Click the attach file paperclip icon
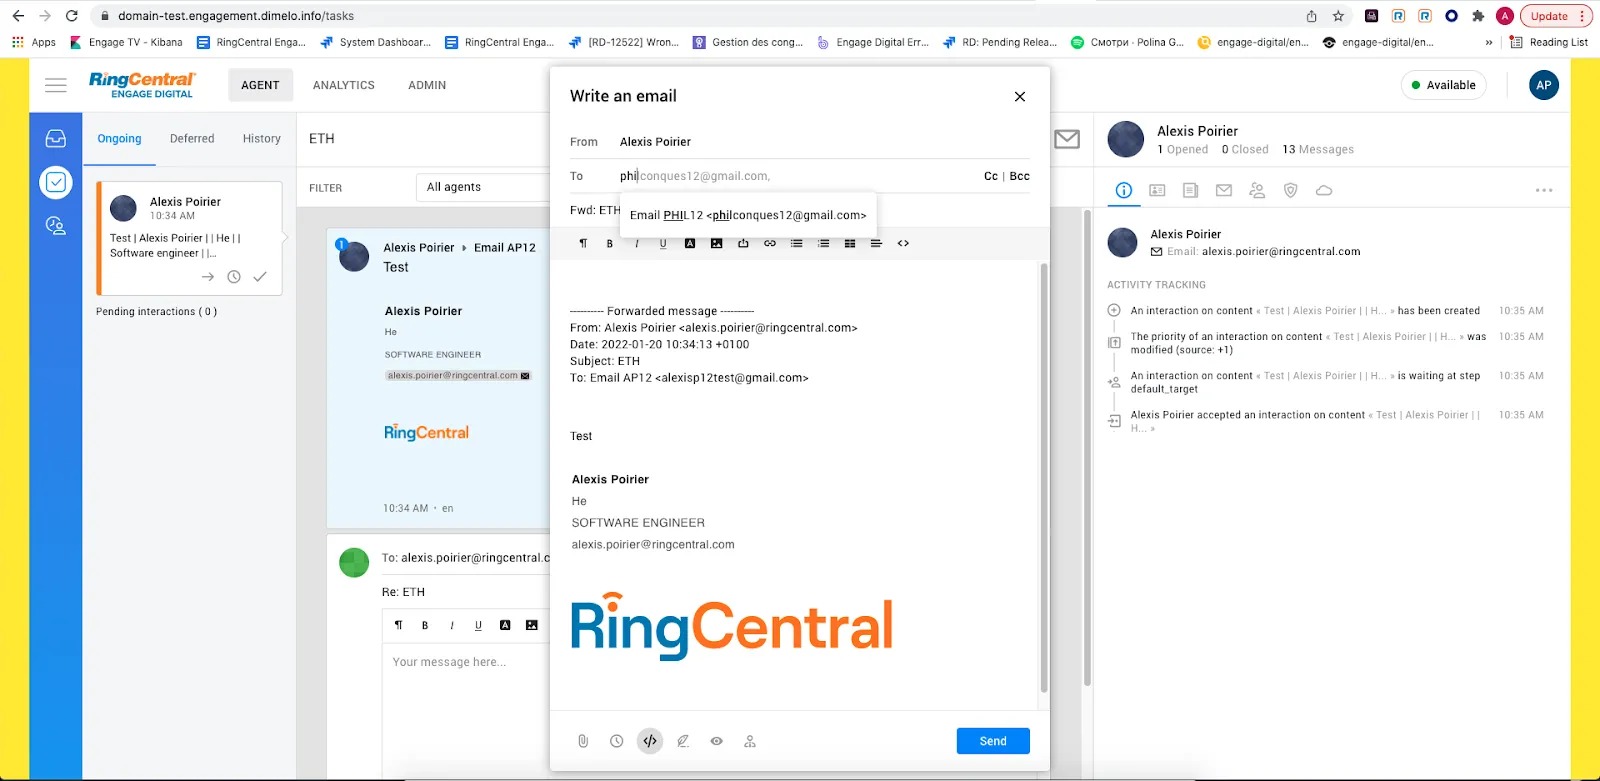The height and width of the screenshot is (781, 1600). pyautogui.click(x=583, y=741)
